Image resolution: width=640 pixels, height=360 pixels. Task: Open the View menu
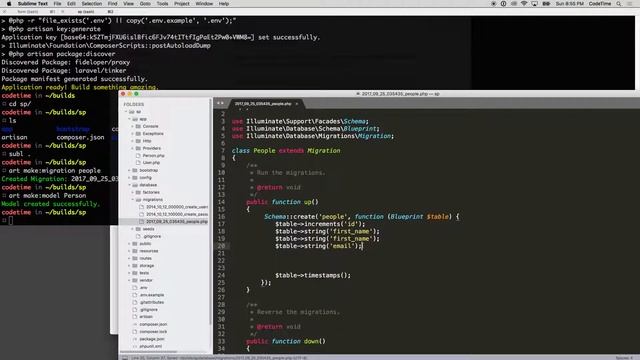point(129,4)
